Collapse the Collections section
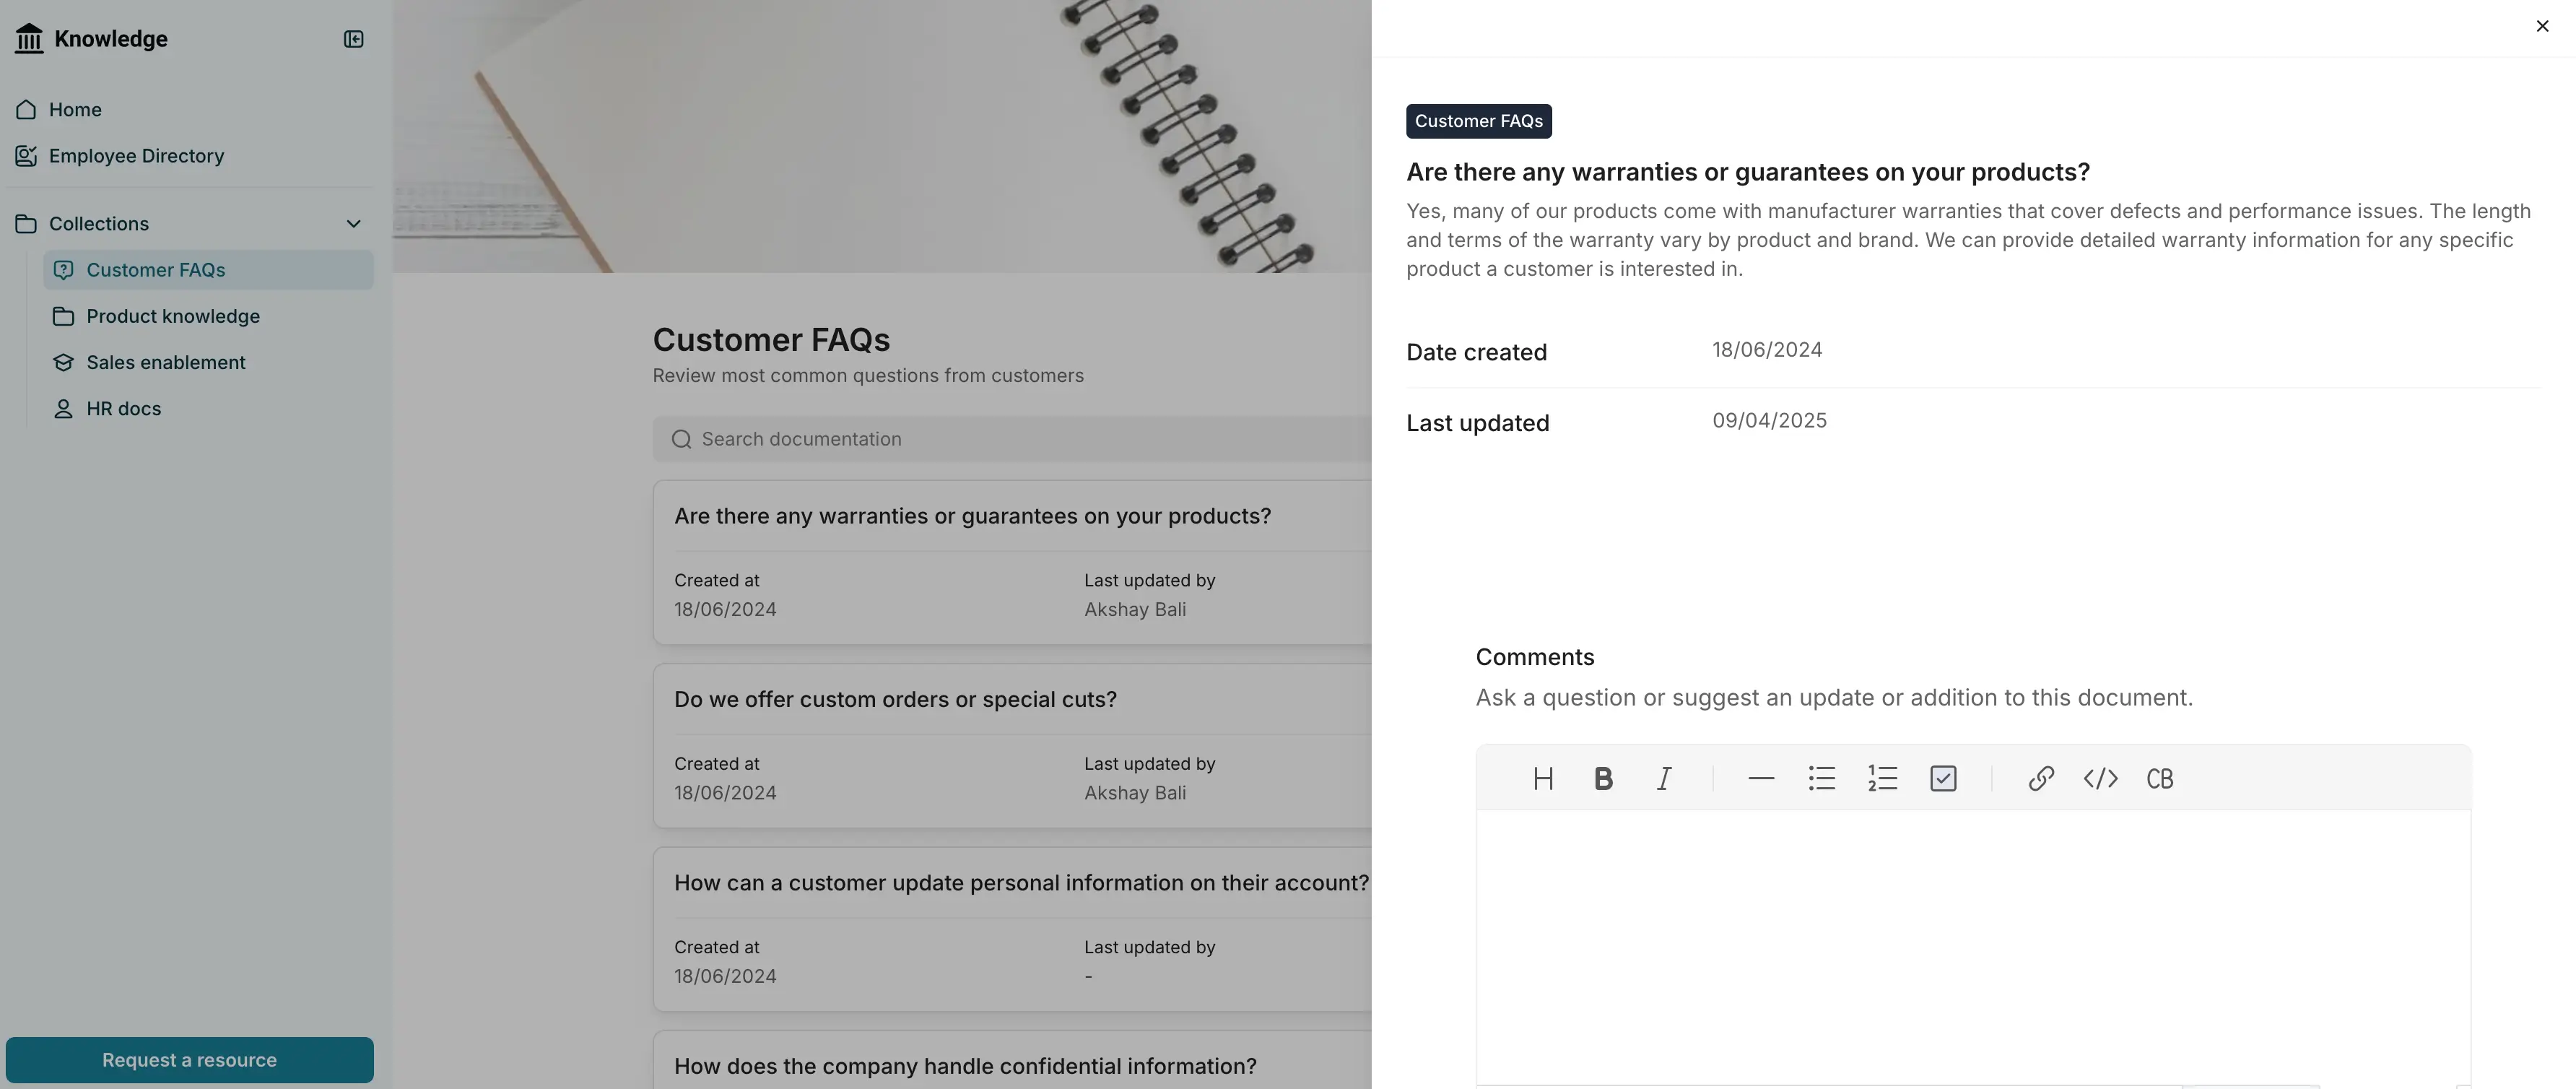The width and height of the screenshot is (2576, 1089). [x=354, y=223]
